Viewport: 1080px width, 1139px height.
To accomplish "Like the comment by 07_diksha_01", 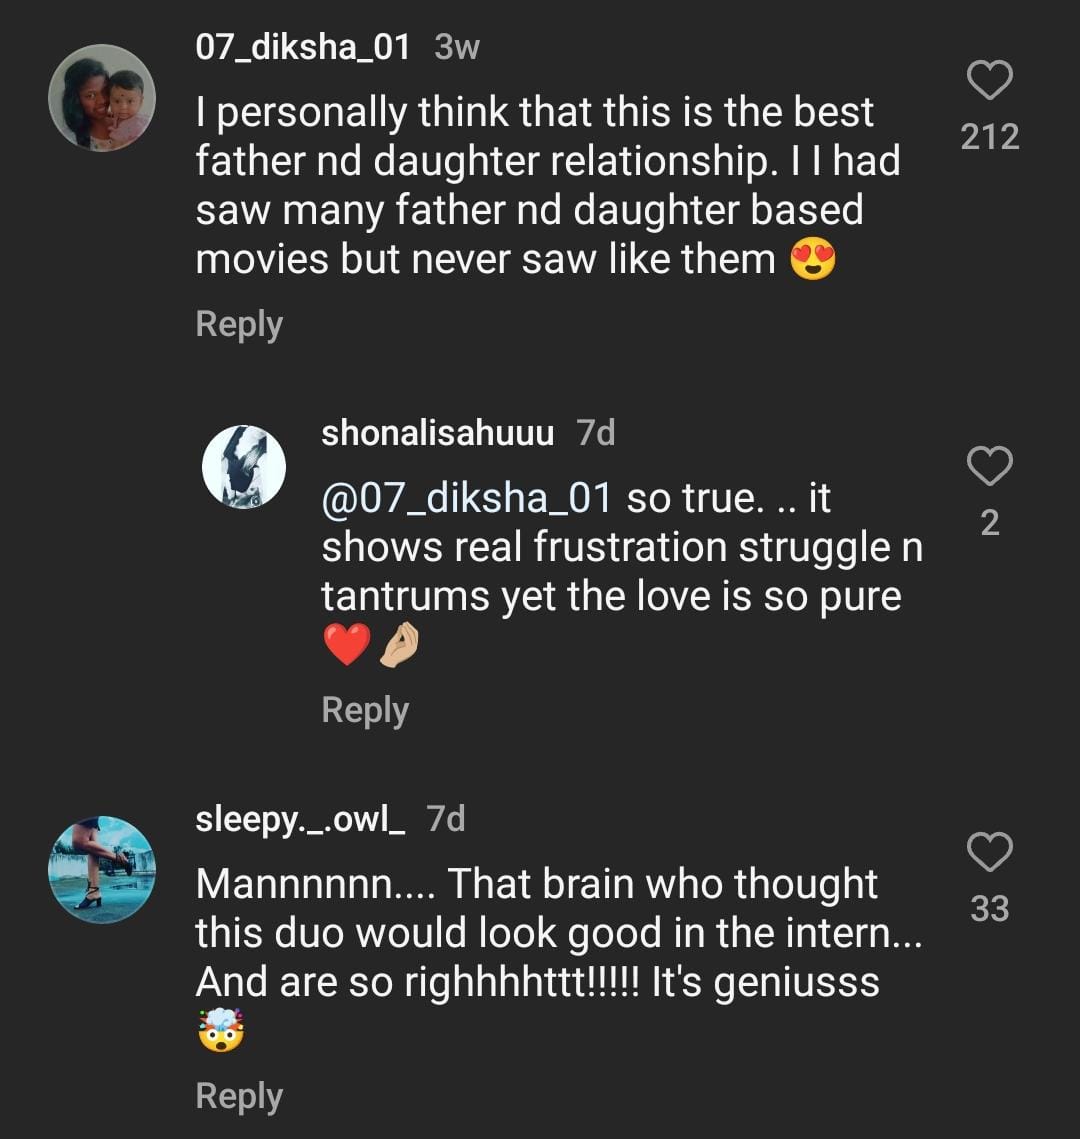I will pyautogui.click(x=990, y=81).
